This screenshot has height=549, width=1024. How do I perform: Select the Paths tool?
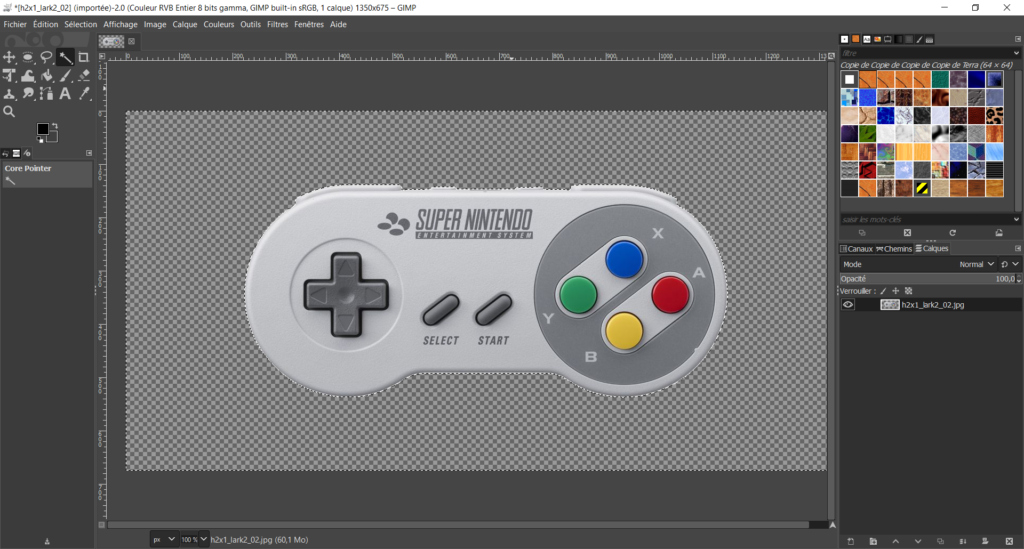46,94
